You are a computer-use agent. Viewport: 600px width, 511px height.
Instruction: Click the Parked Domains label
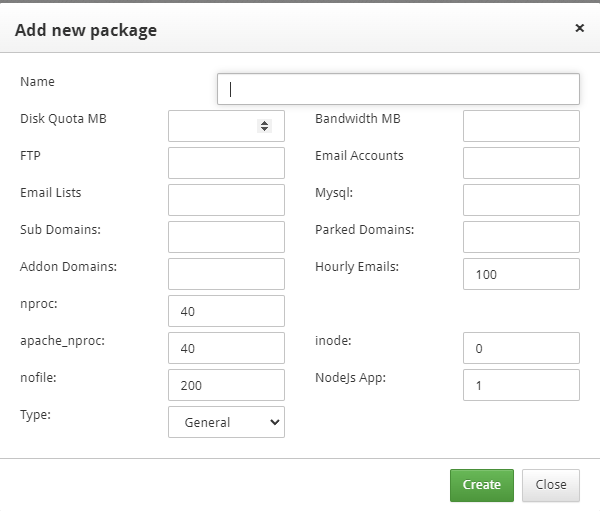[365, 230]
